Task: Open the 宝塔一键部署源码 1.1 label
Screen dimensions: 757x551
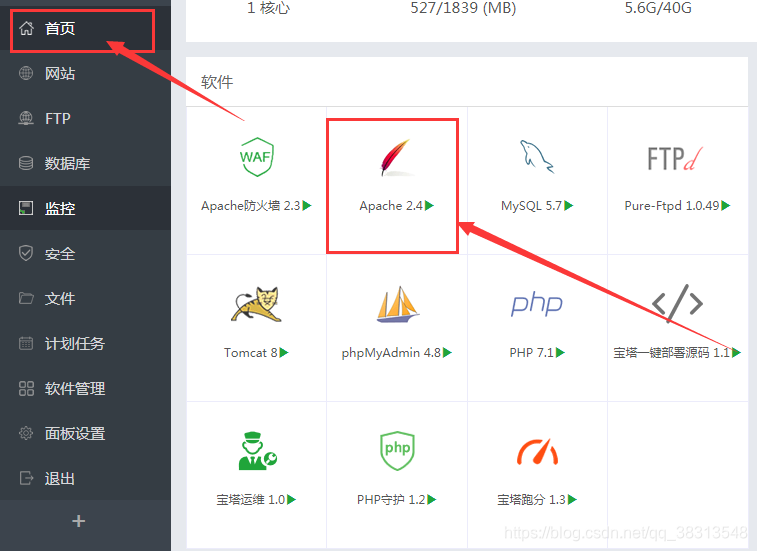Action: [672, 353]
